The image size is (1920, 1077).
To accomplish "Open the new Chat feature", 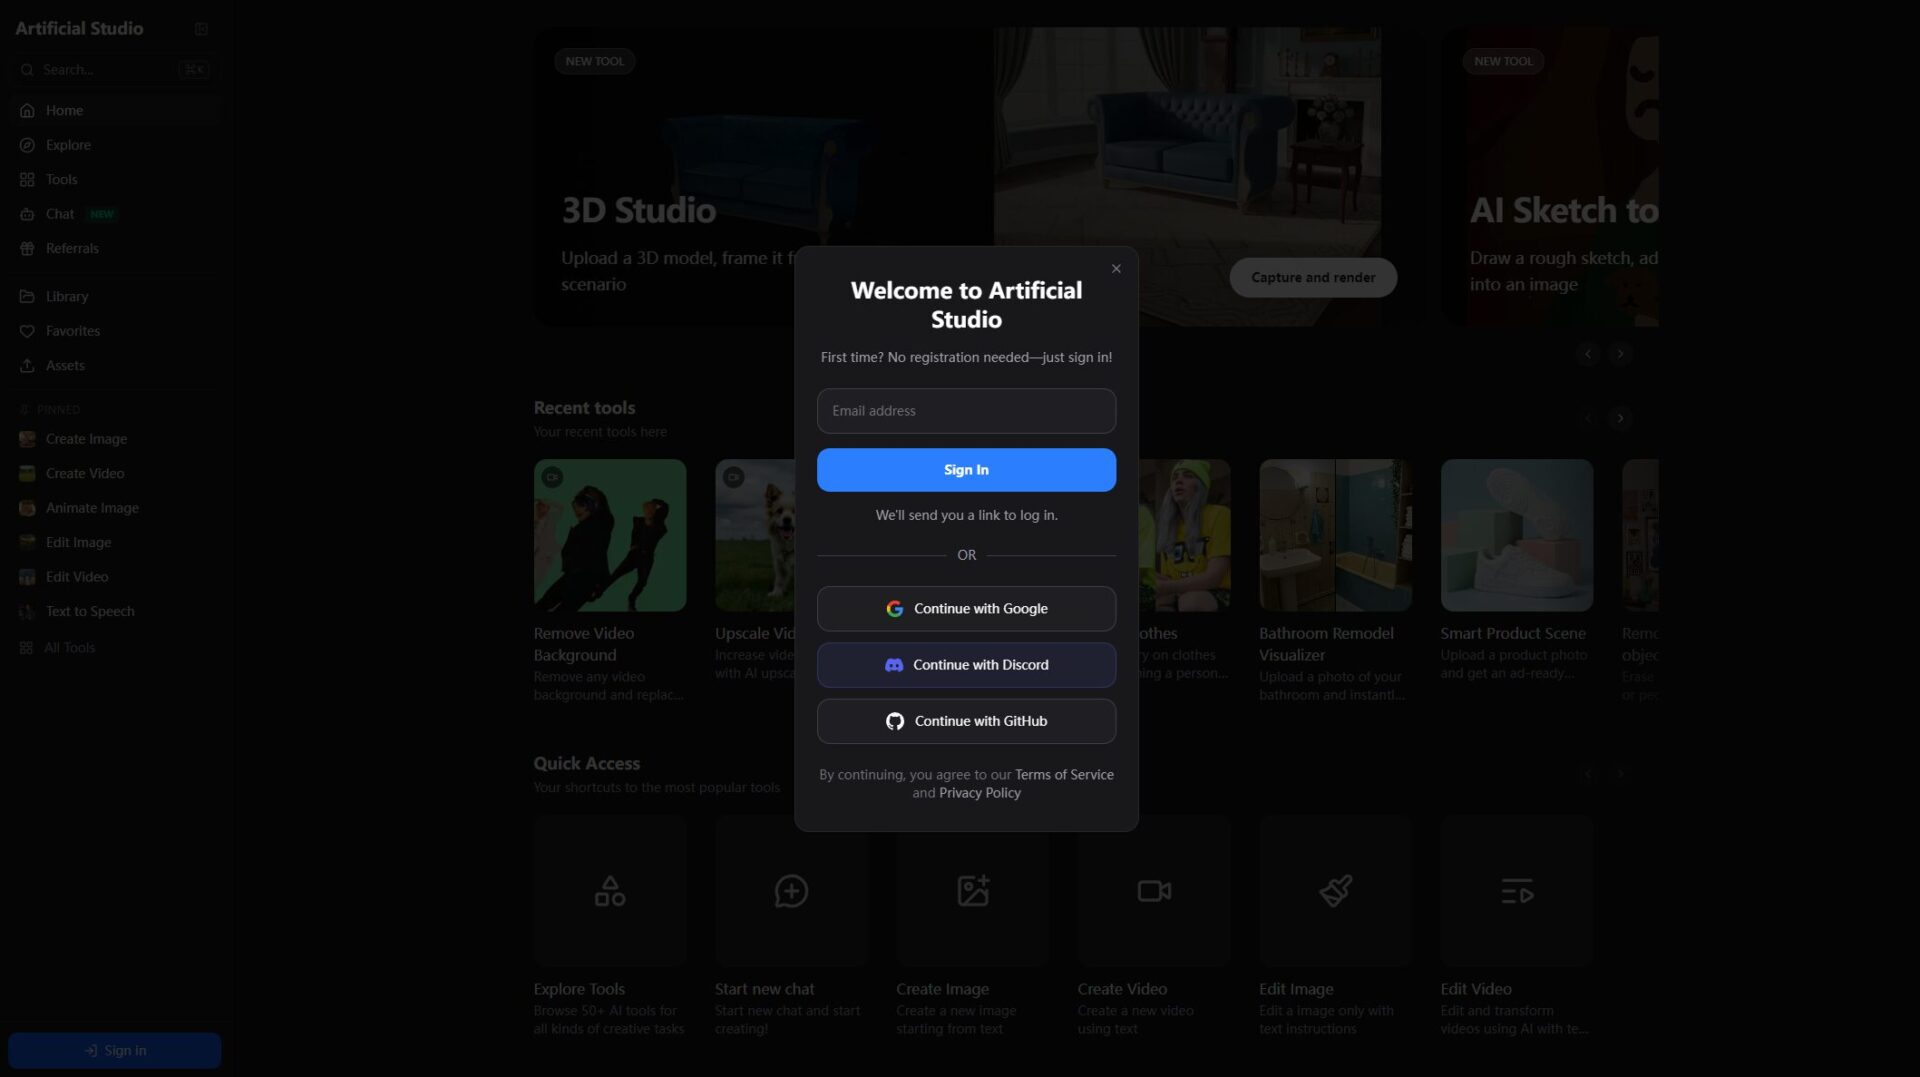I will pyautogui.click(x=60, y=213).
